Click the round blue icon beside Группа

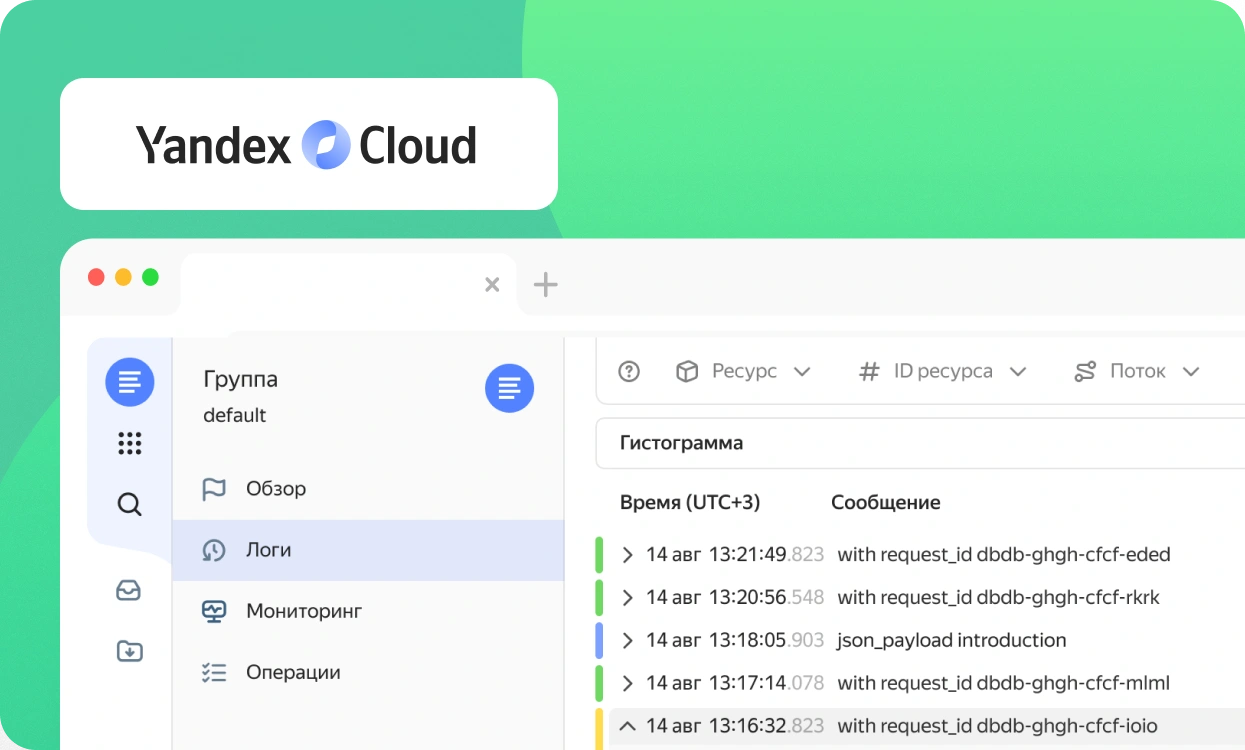pyautogui.click(x=509, y=388)
